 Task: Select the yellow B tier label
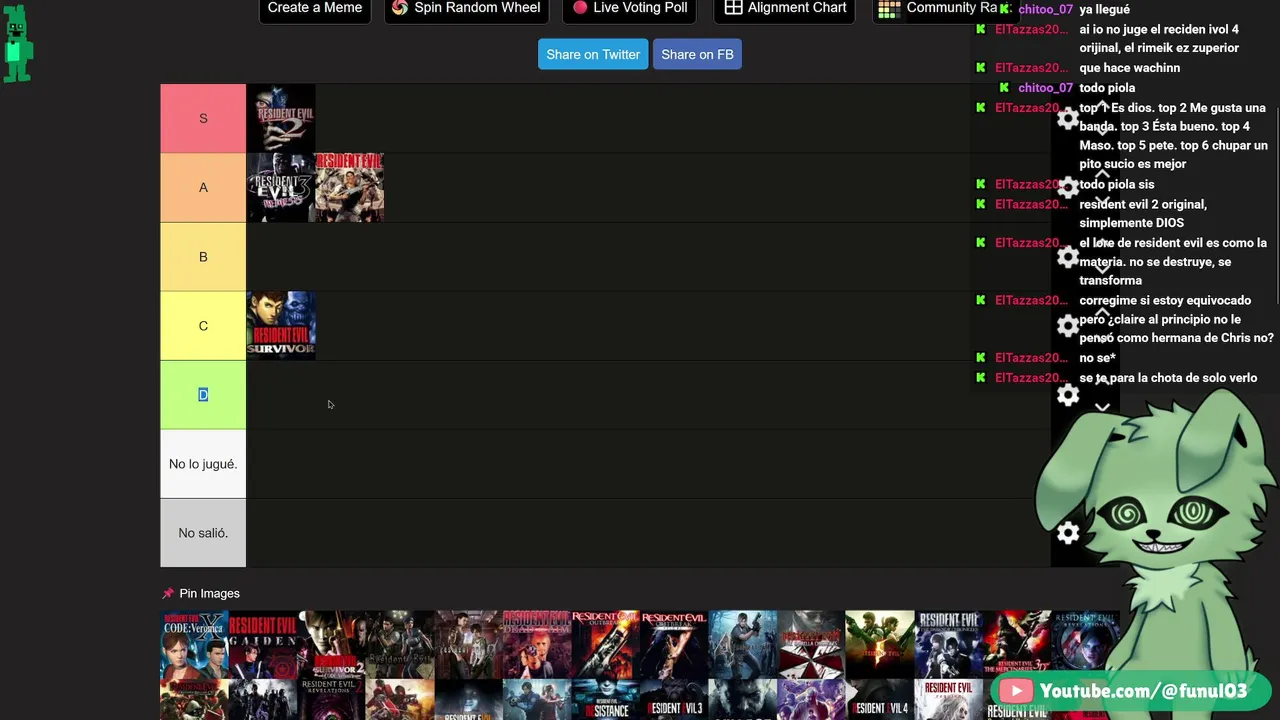pyautogui.click(x=203, y=256)
